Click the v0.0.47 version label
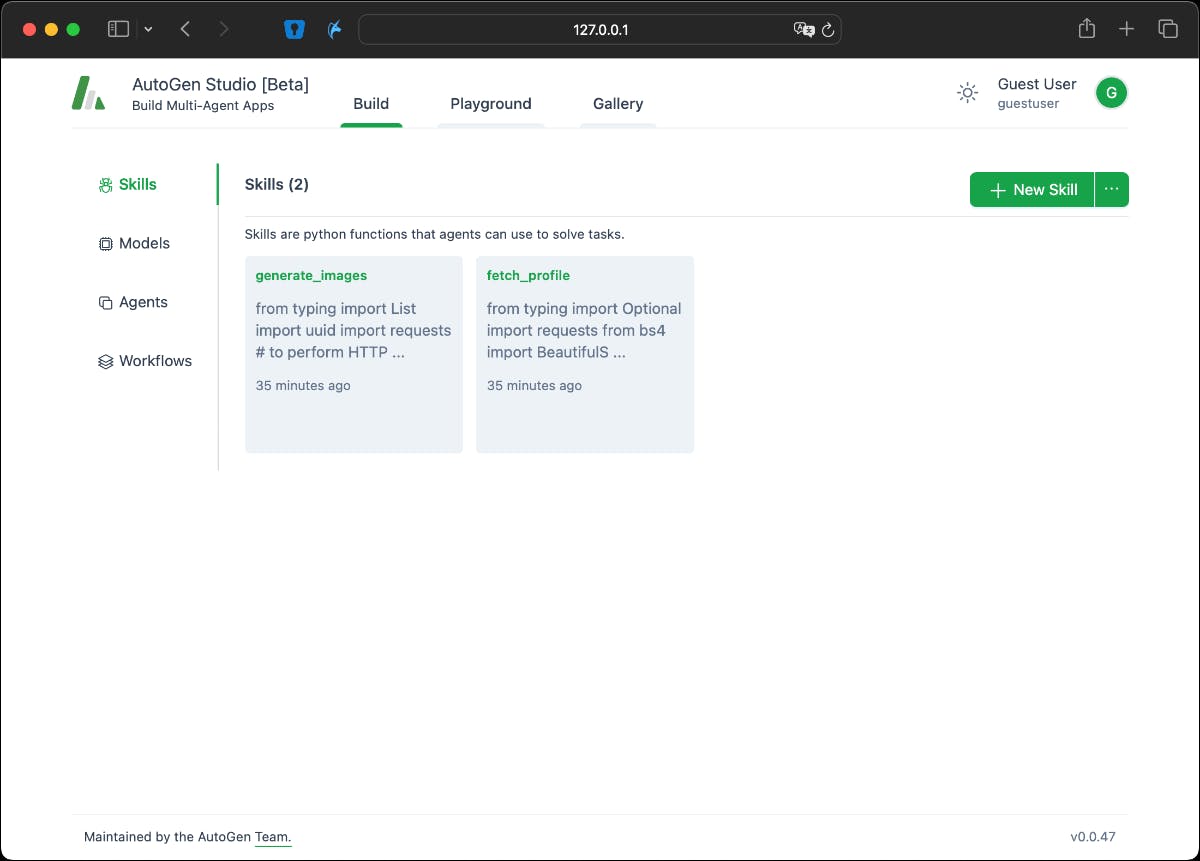Image resolution: width=1200 pixels, height=861 pixels. pos(1093,837)
